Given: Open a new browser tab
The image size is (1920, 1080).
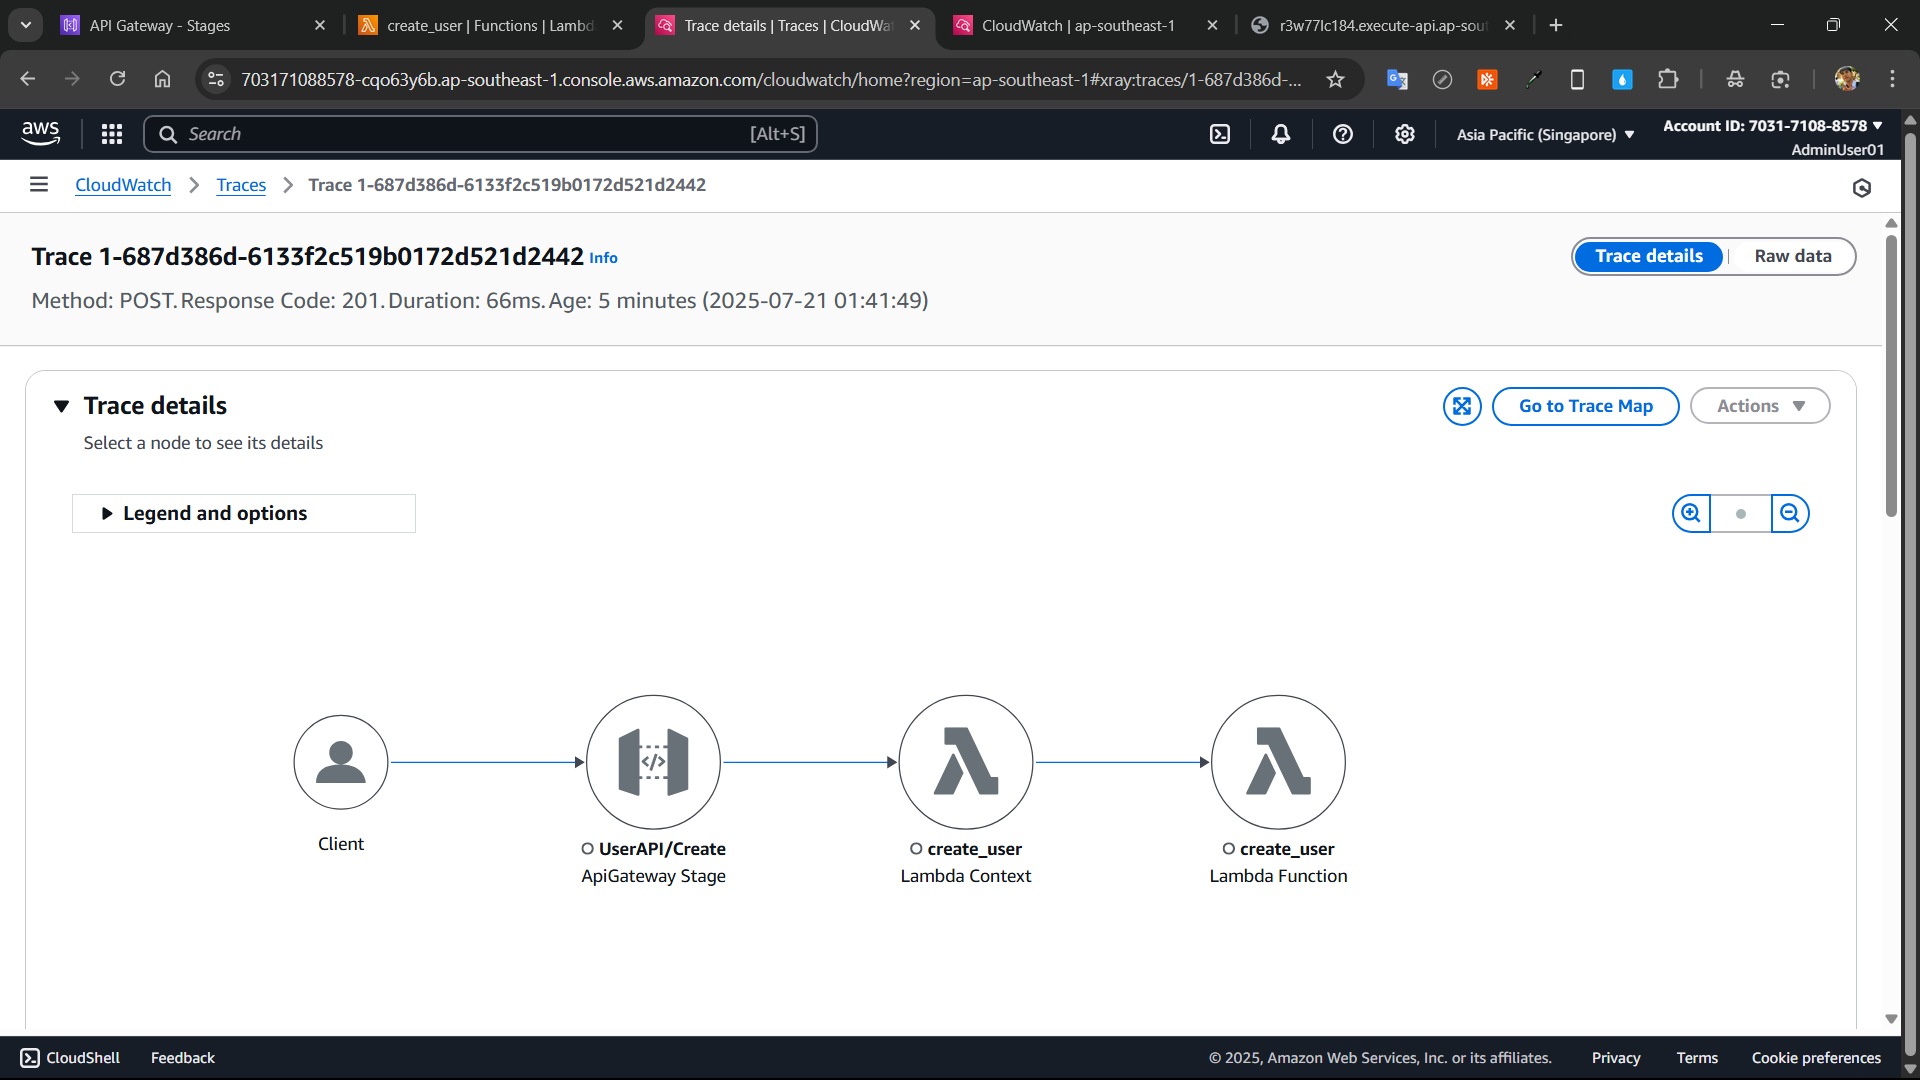Looking at the screenshot, I should [1556, 25].
